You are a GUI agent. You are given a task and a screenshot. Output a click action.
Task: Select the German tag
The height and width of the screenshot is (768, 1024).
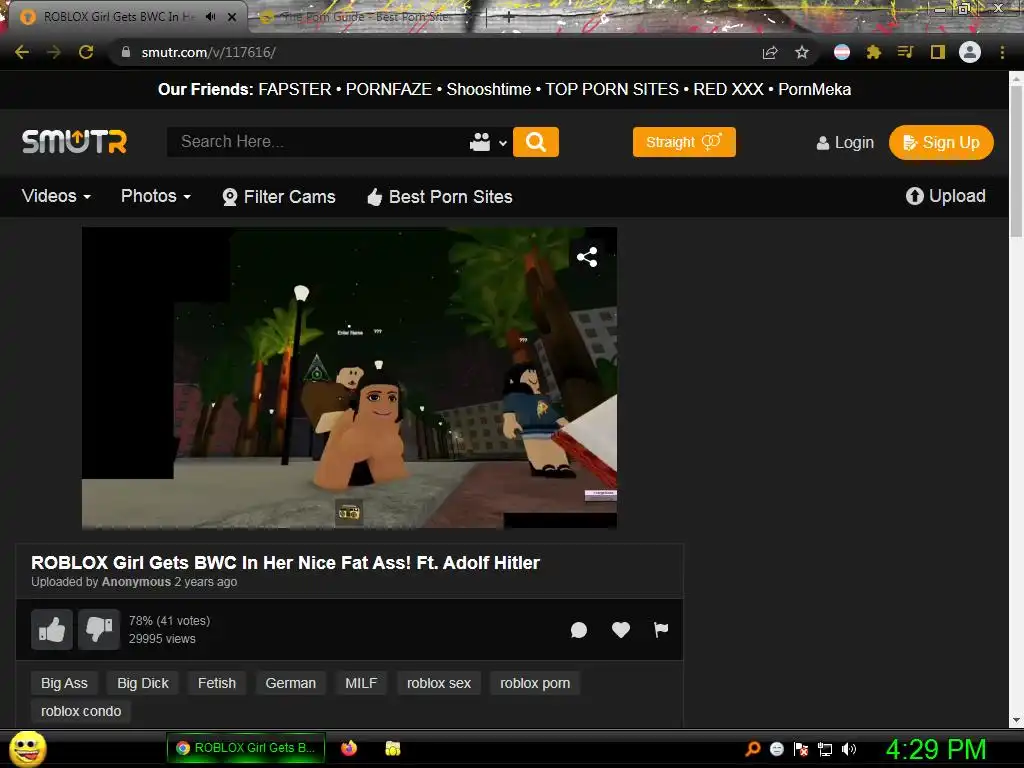291,683
